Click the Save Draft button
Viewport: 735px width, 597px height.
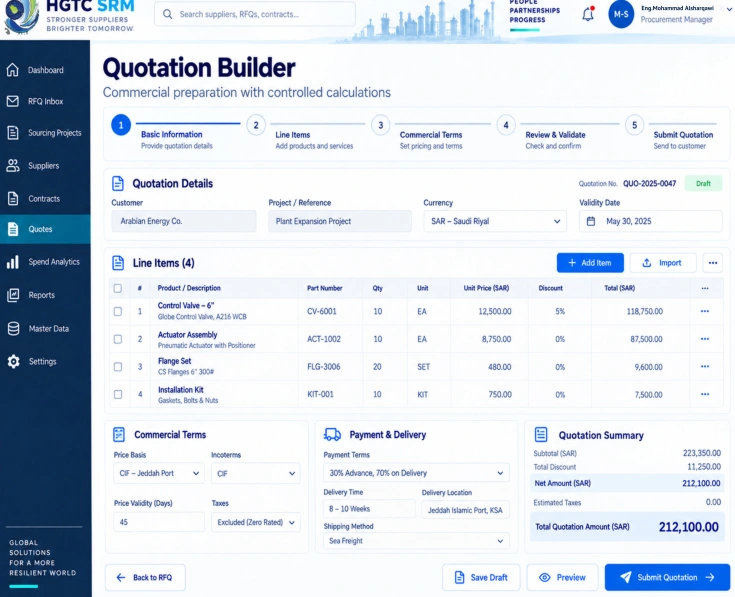481,577
